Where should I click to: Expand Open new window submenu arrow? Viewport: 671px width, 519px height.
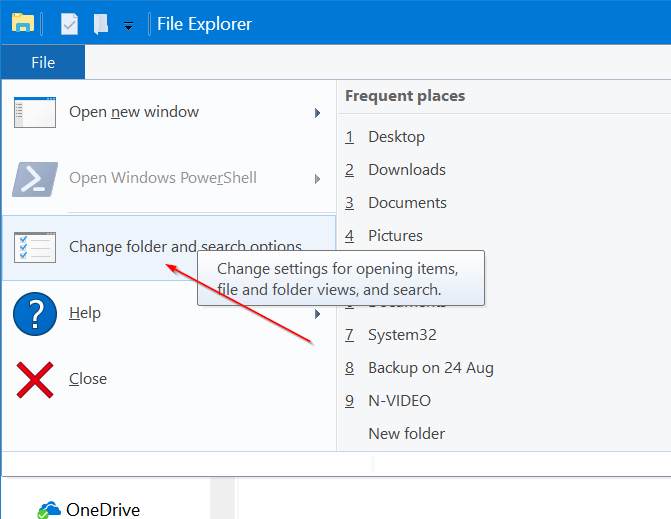[x=318, y=113]
